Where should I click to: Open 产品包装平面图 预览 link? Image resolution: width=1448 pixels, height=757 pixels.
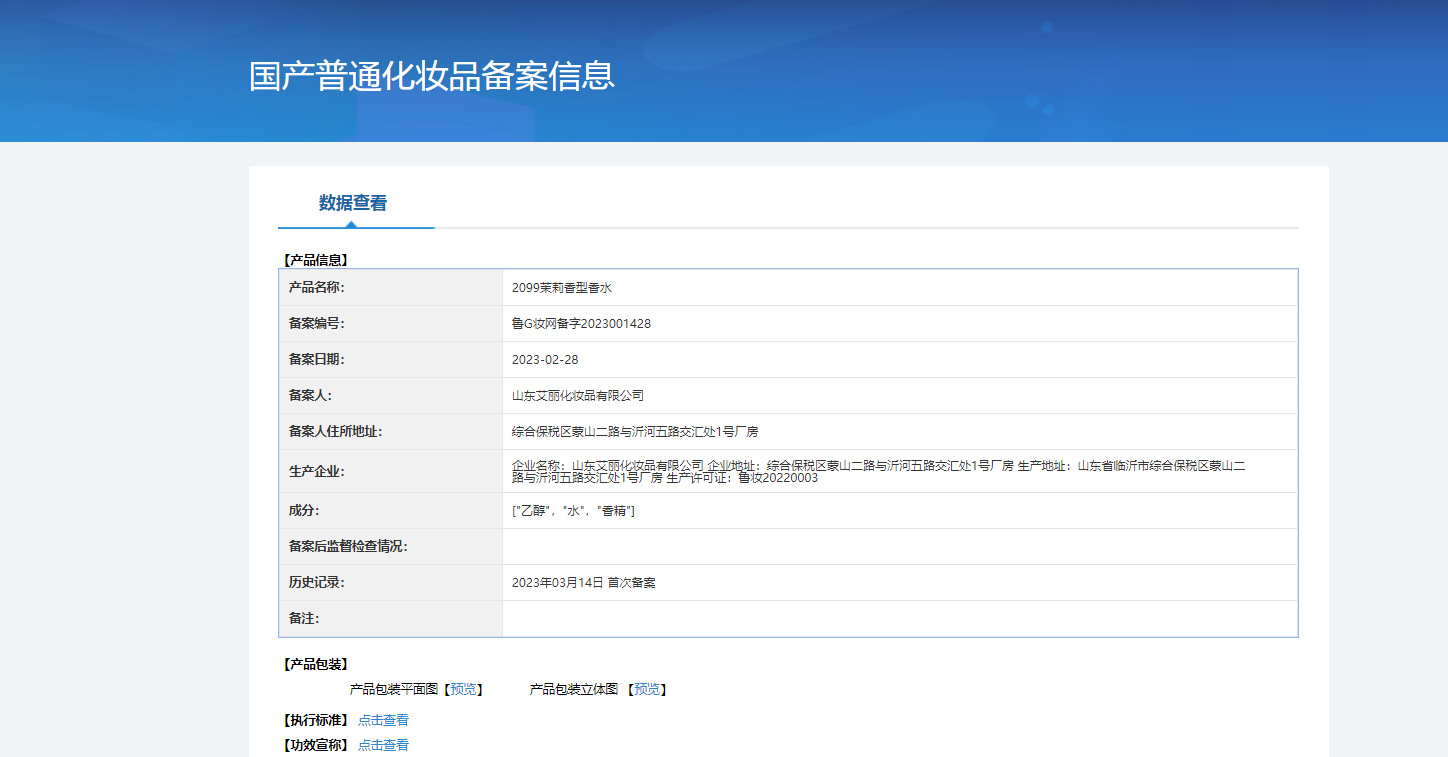coord(463,689)
